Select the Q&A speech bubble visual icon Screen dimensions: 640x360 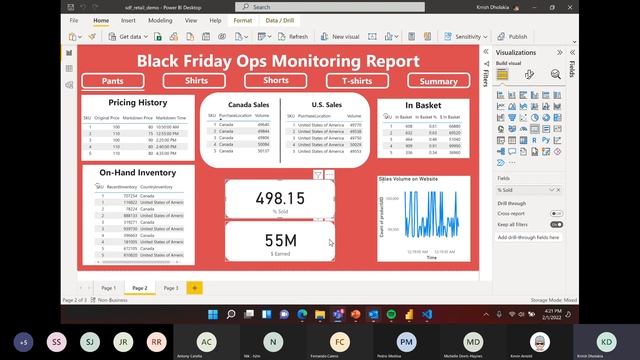[x=512, y=152]
